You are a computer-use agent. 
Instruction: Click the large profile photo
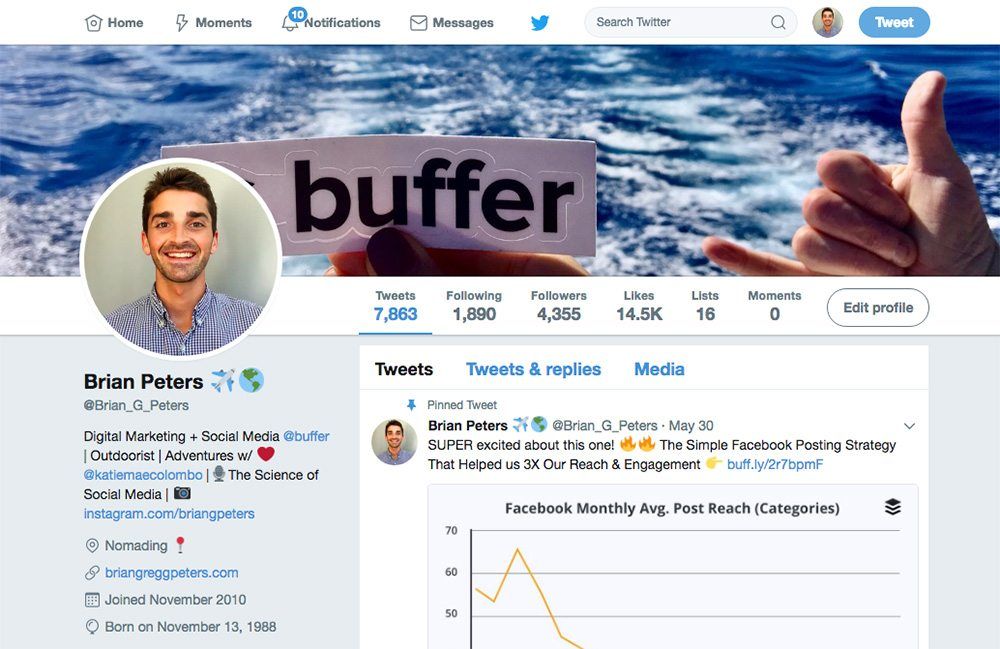[x=182, y=258]
